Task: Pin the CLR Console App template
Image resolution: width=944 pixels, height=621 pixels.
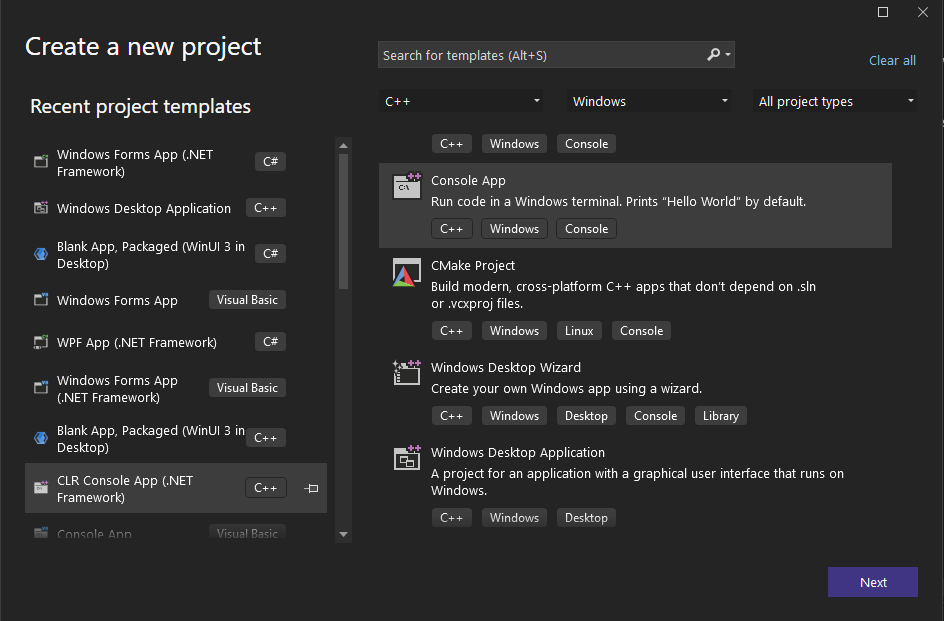Action: click(311, 488)
